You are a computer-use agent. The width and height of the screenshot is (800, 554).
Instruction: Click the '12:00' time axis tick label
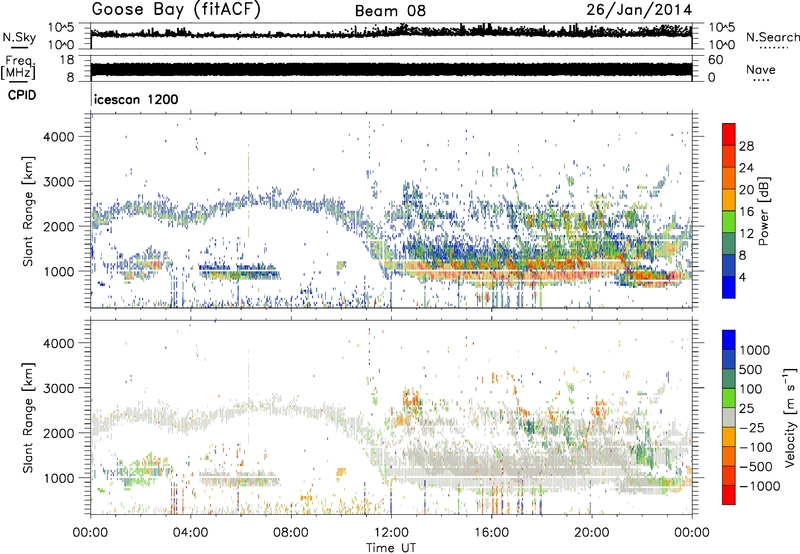(391, 533)
